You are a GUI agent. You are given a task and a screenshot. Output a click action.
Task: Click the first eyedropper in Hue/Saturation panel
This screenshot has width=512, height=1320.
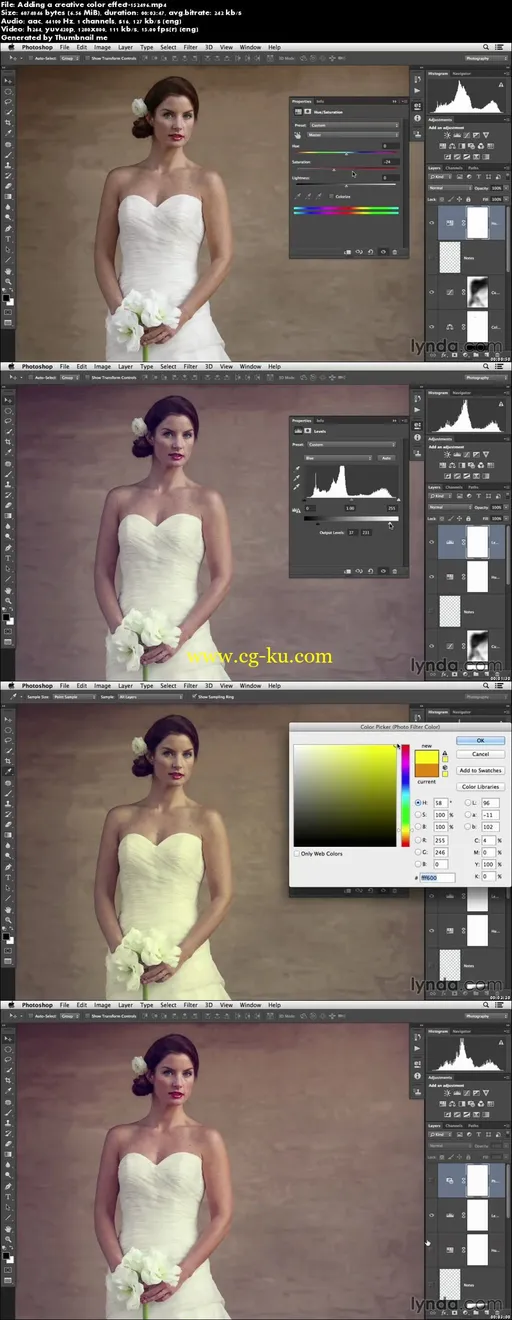click(297, 196)
